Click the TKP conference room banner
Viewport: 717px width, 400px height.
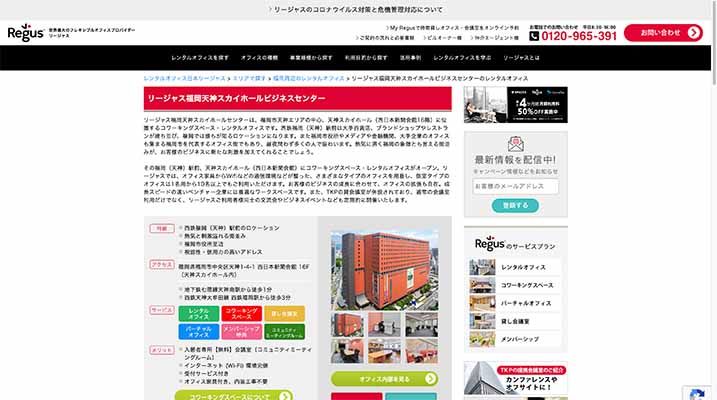click(516, 378)
